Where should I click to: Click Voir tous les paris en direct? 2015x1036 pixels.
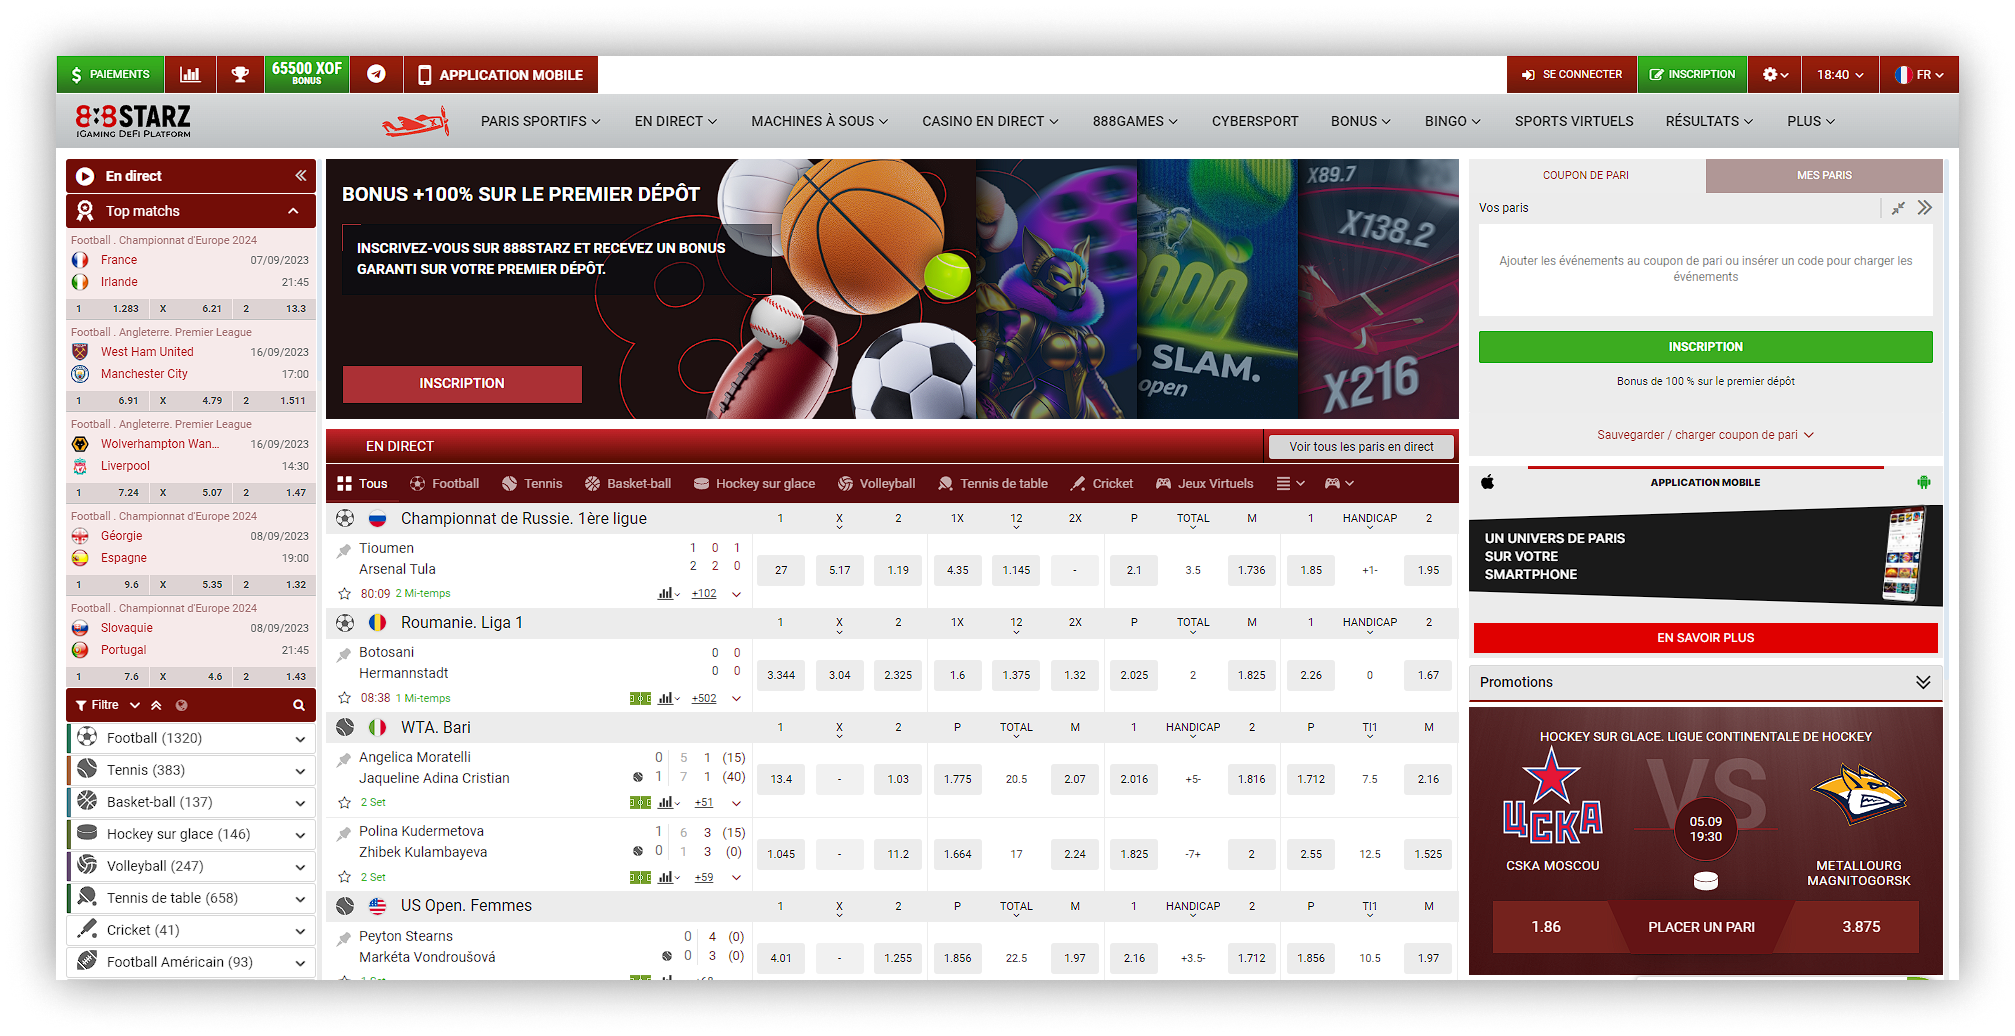pyautogui.click(x=1360, y=447)
